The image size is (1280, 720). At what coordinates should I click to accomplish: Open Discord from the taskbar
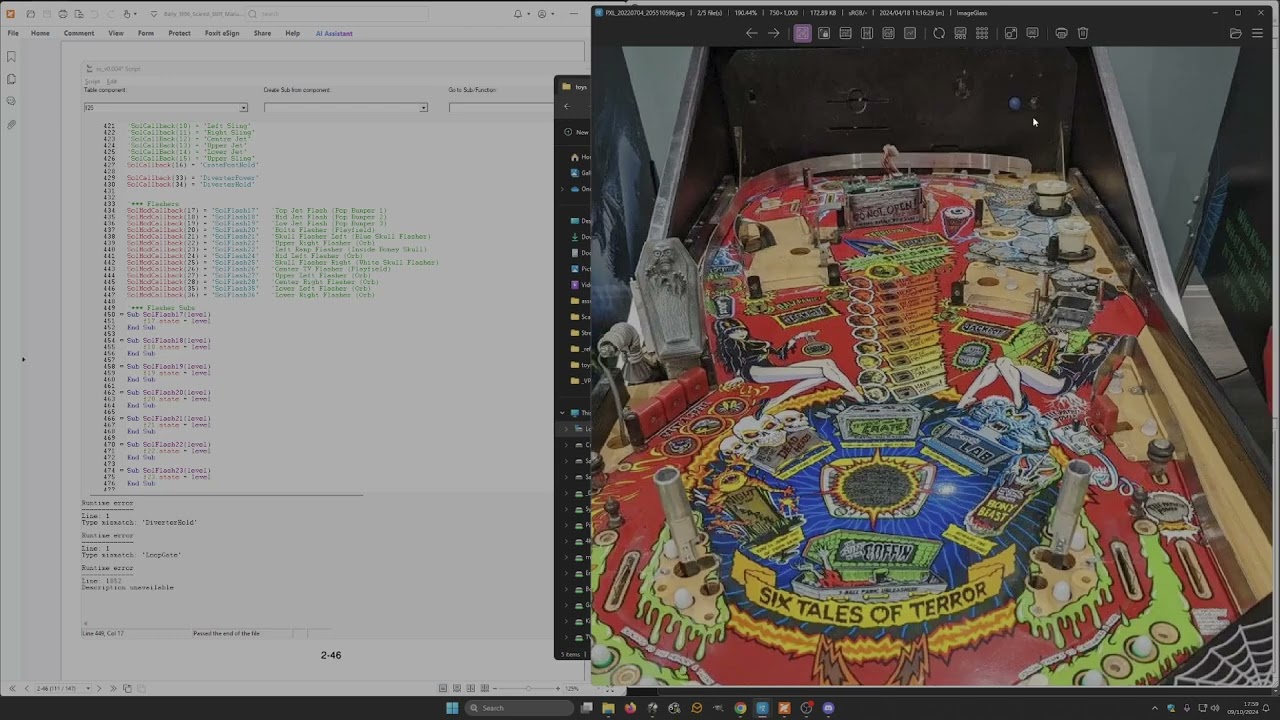828,708
